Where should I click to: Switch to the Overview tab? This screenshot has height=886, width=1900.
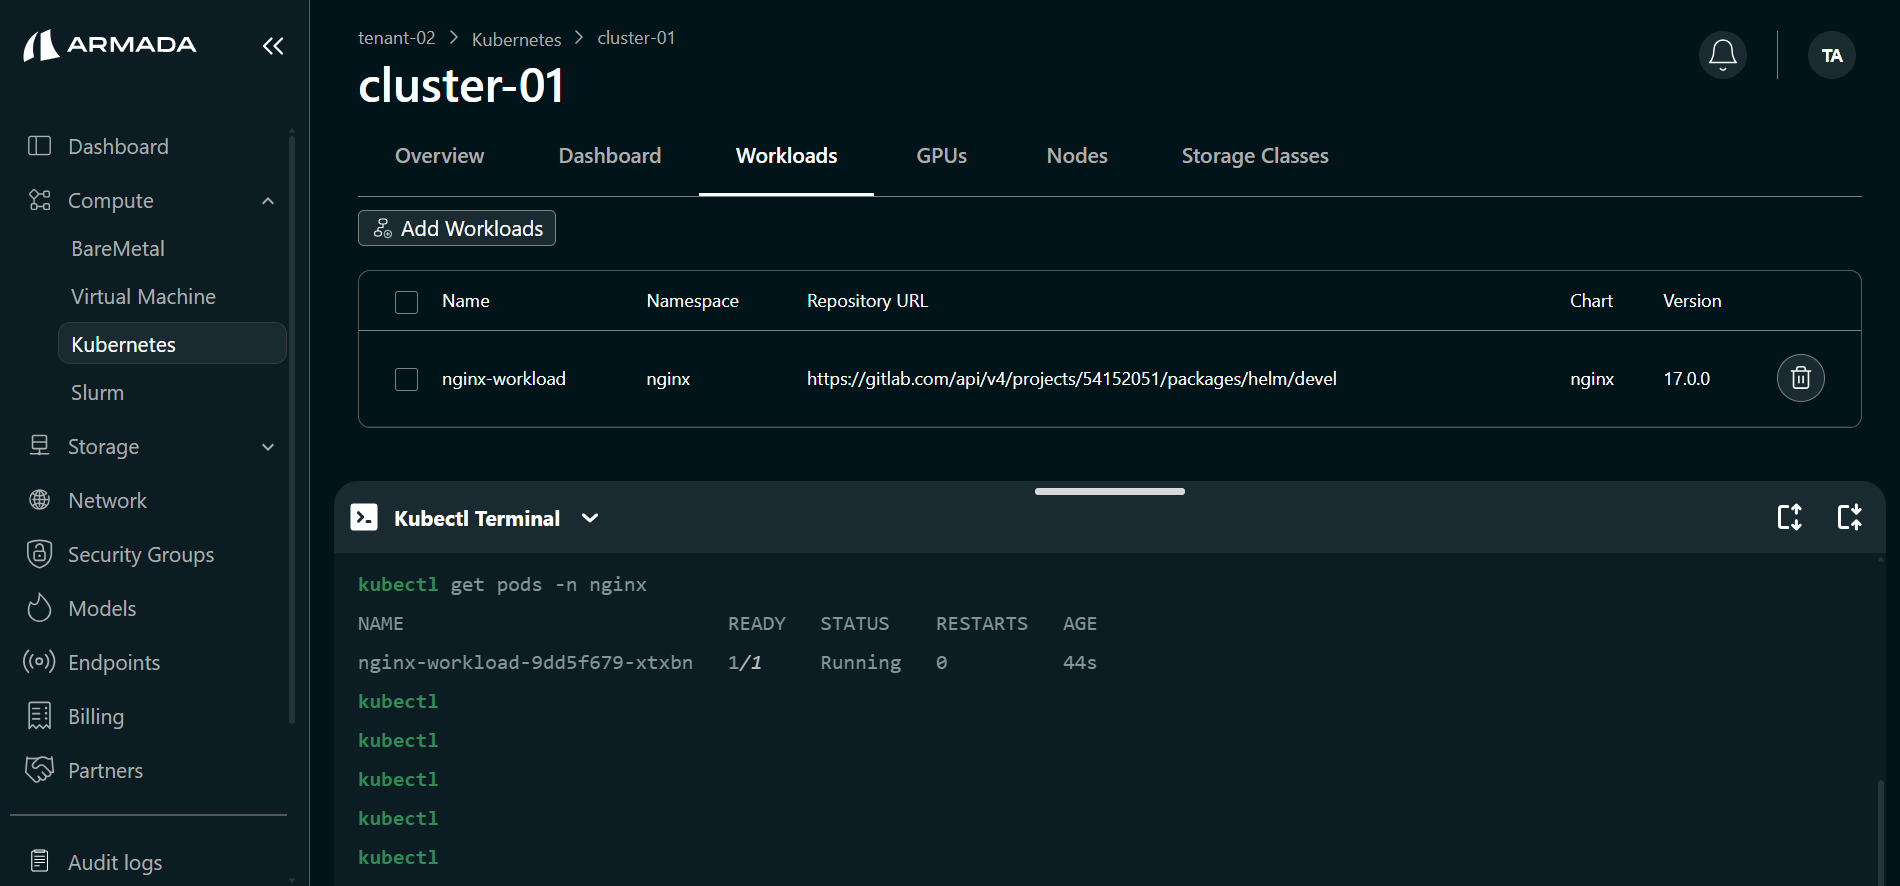(x=439, y=156)
